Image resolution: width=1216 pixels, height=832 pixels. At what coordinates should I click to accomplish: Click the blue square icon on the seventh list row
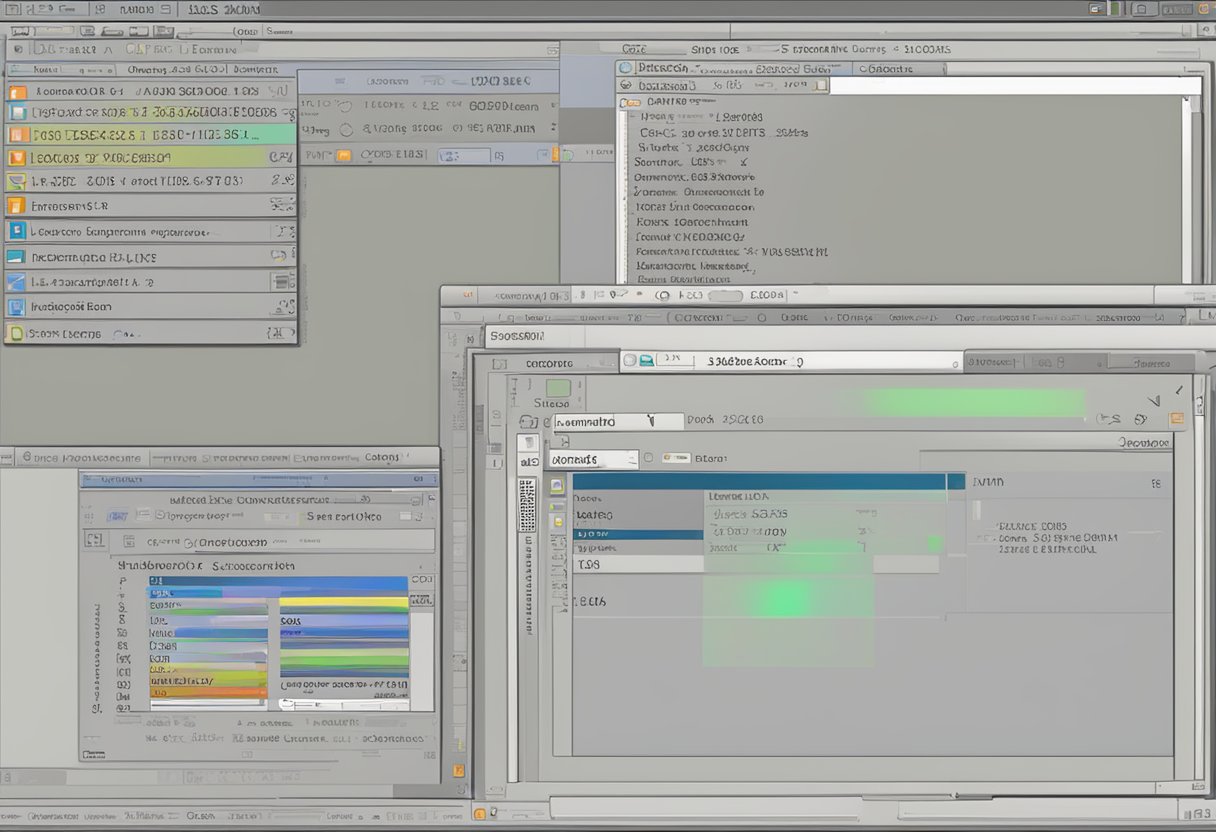[16, 231]
